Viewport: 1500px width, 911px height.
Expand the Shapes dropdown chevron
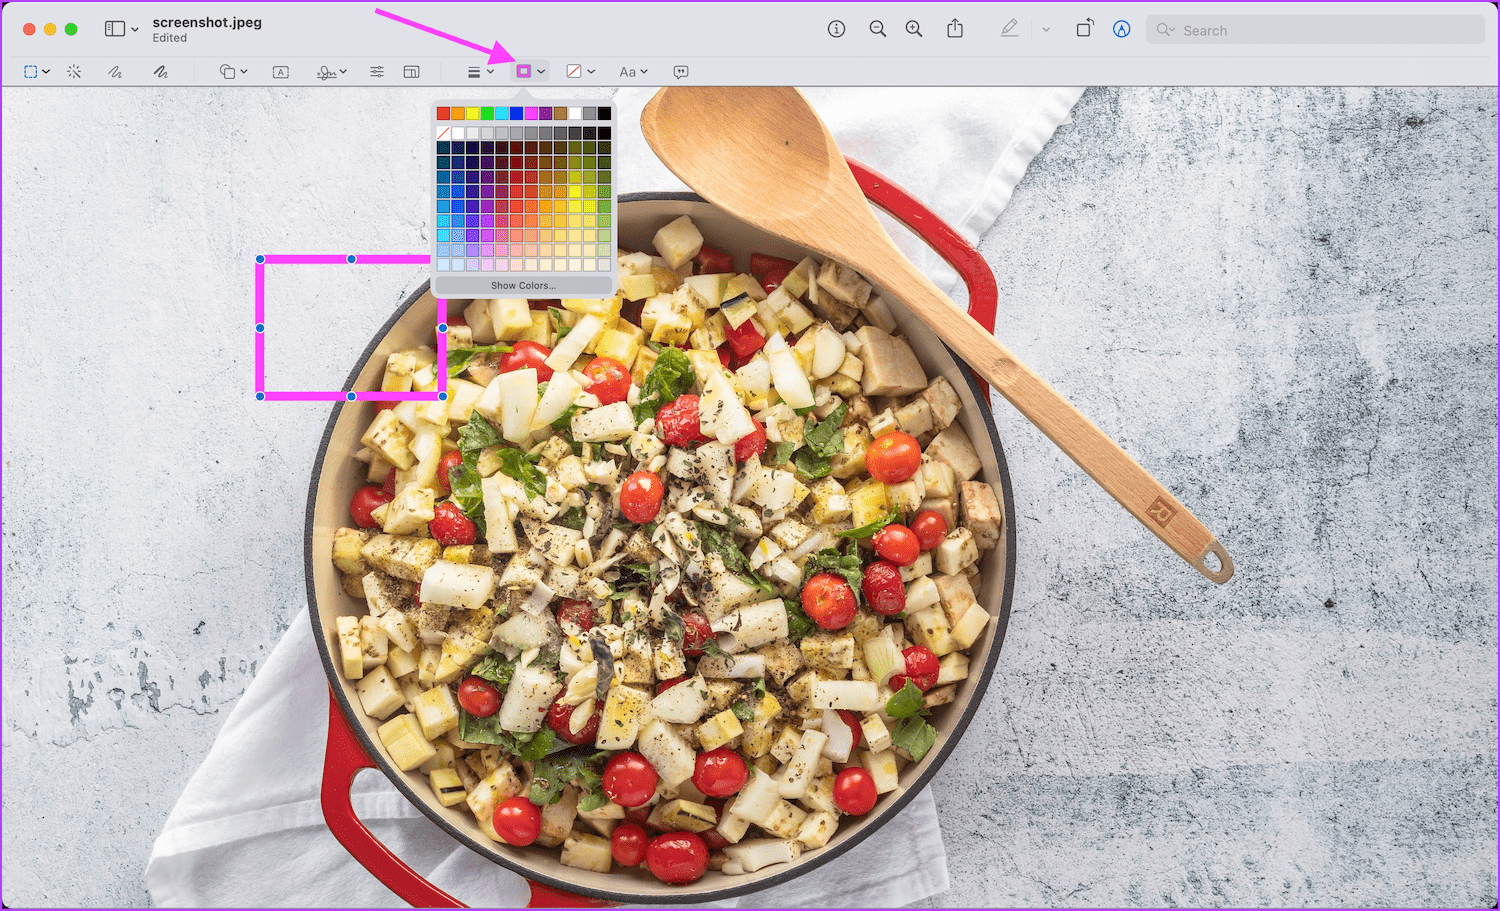(x=244, y=72)
